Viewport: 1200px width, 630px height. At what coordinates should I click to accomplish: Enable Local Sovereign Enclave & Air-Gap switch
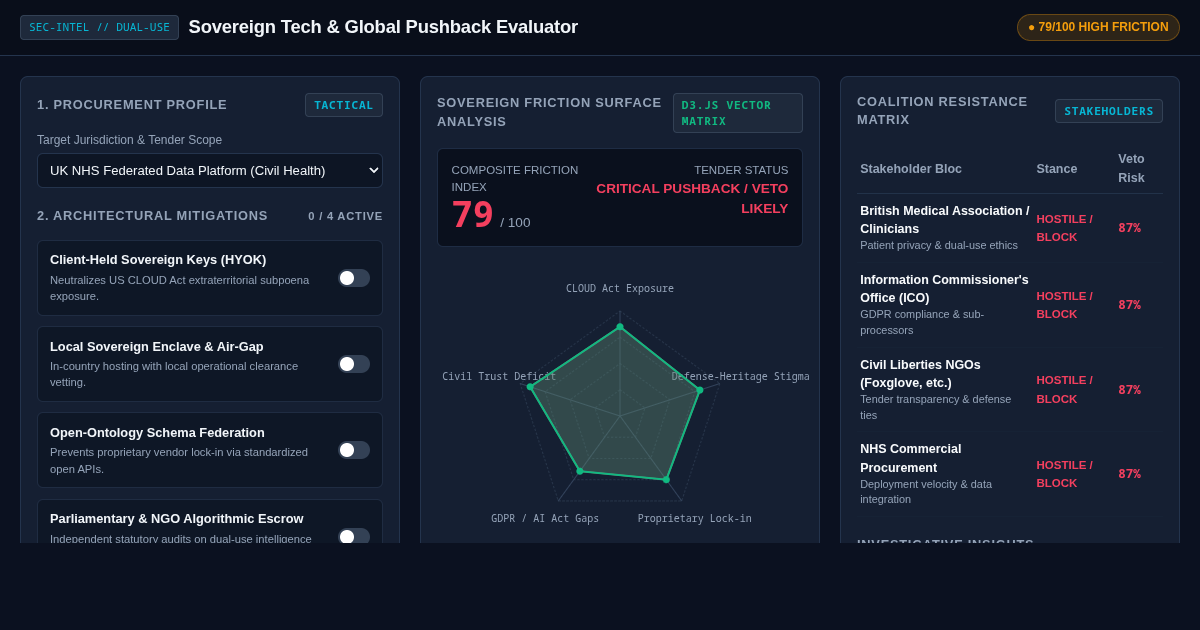pyautogui.click(x=354, y=364)
